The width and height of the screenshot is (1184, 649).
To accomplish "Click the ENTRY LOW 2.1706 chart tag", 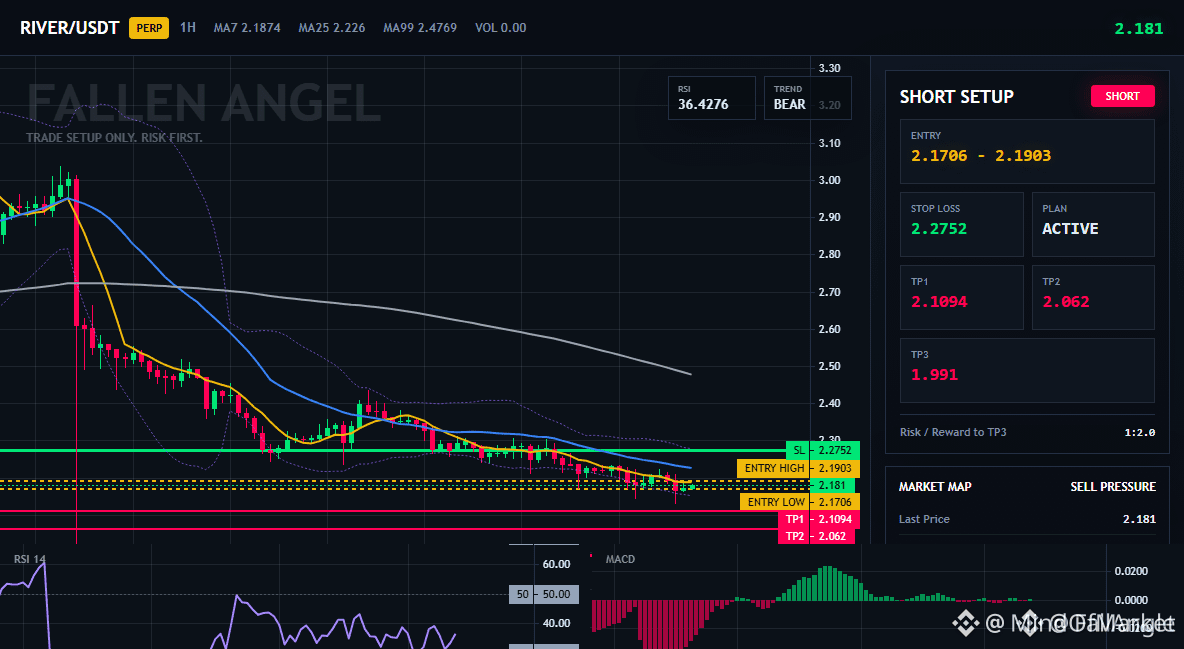I will (x=800, y=502).
